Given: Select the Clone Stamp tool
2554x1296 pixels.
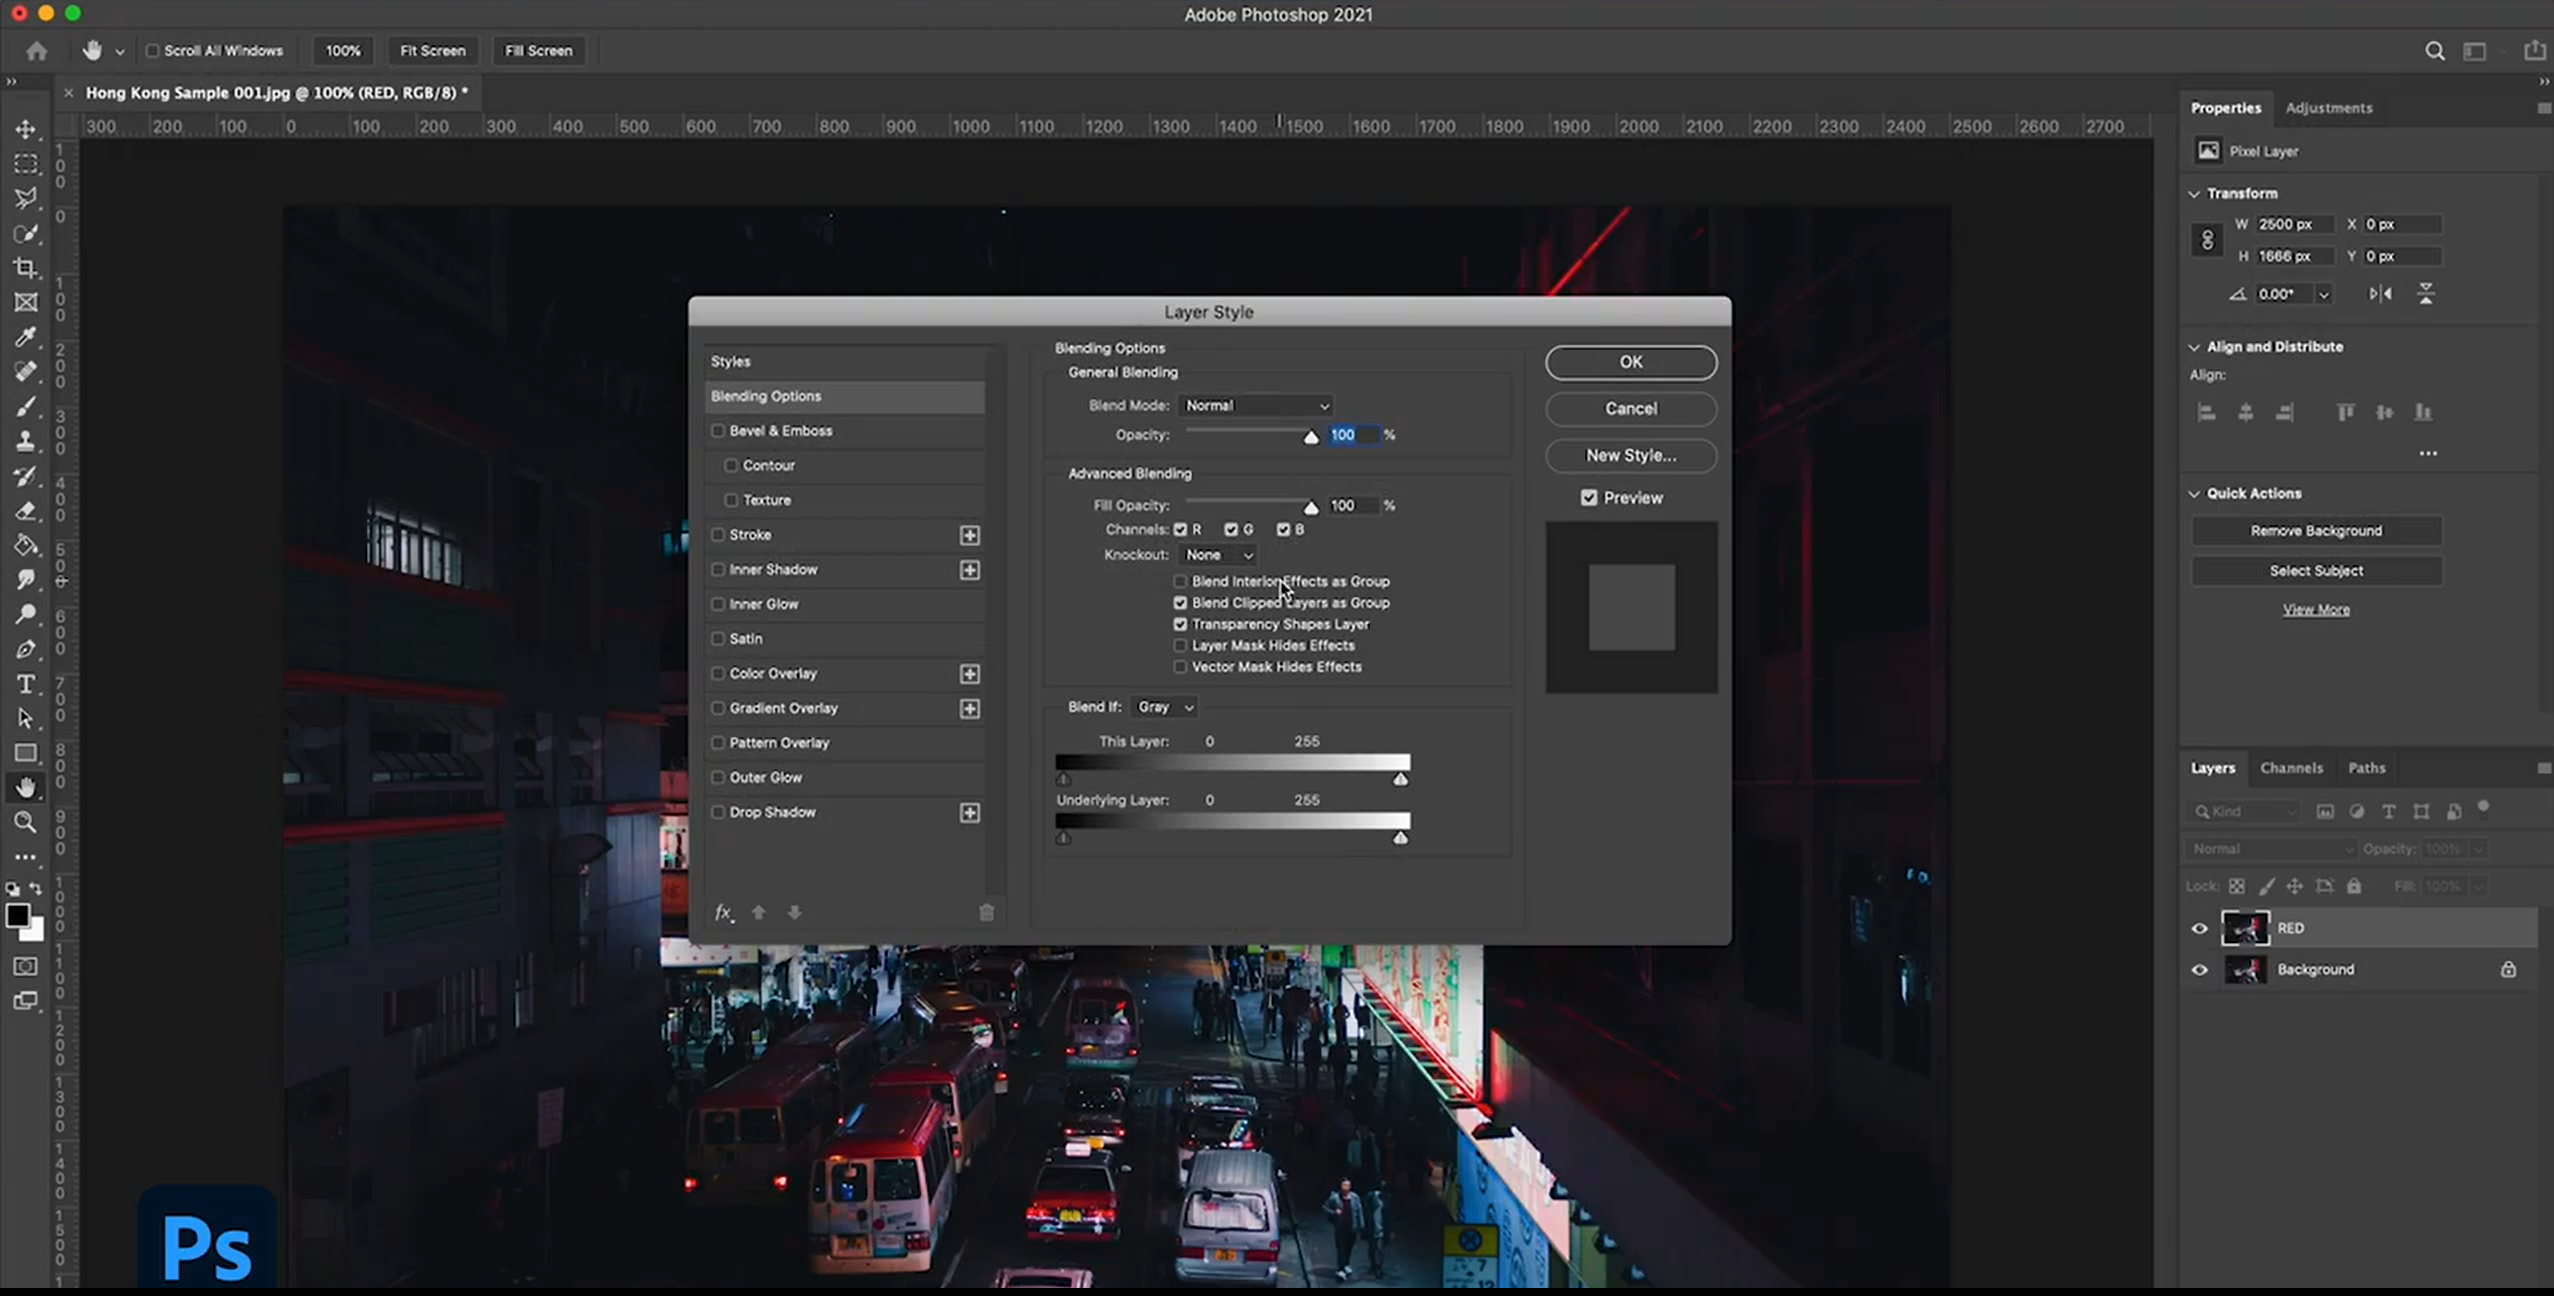Looking at the screenshot, I should (x=26, y=441).
